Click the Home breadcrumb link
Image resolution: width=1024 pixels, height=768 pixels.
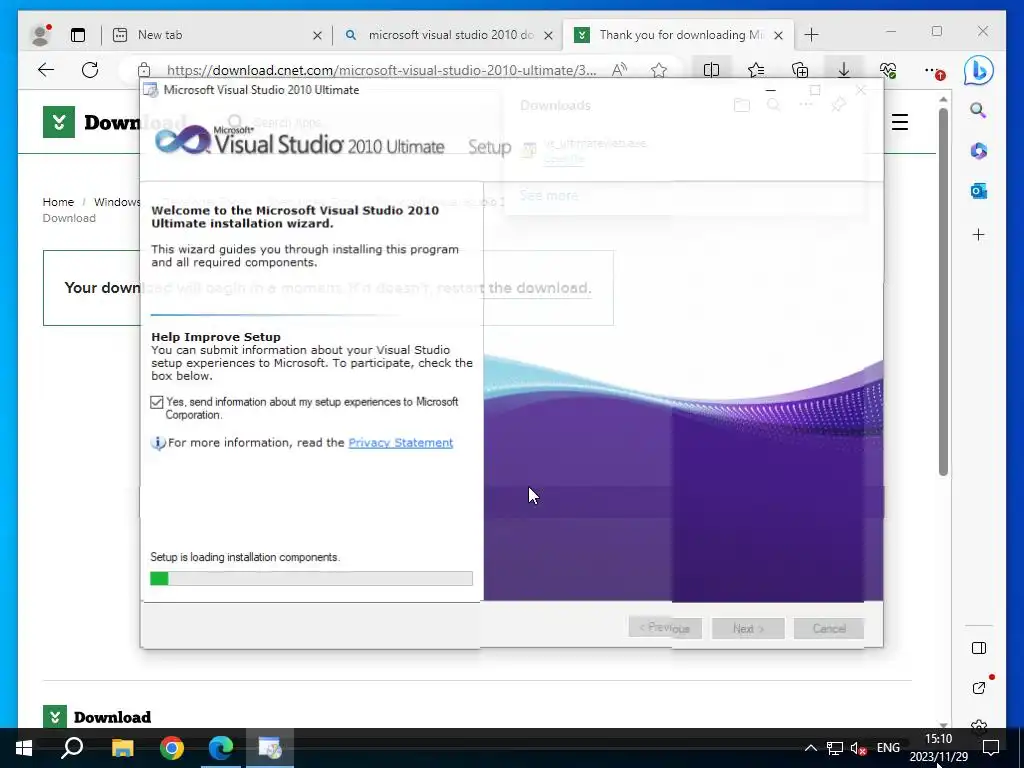58,202
